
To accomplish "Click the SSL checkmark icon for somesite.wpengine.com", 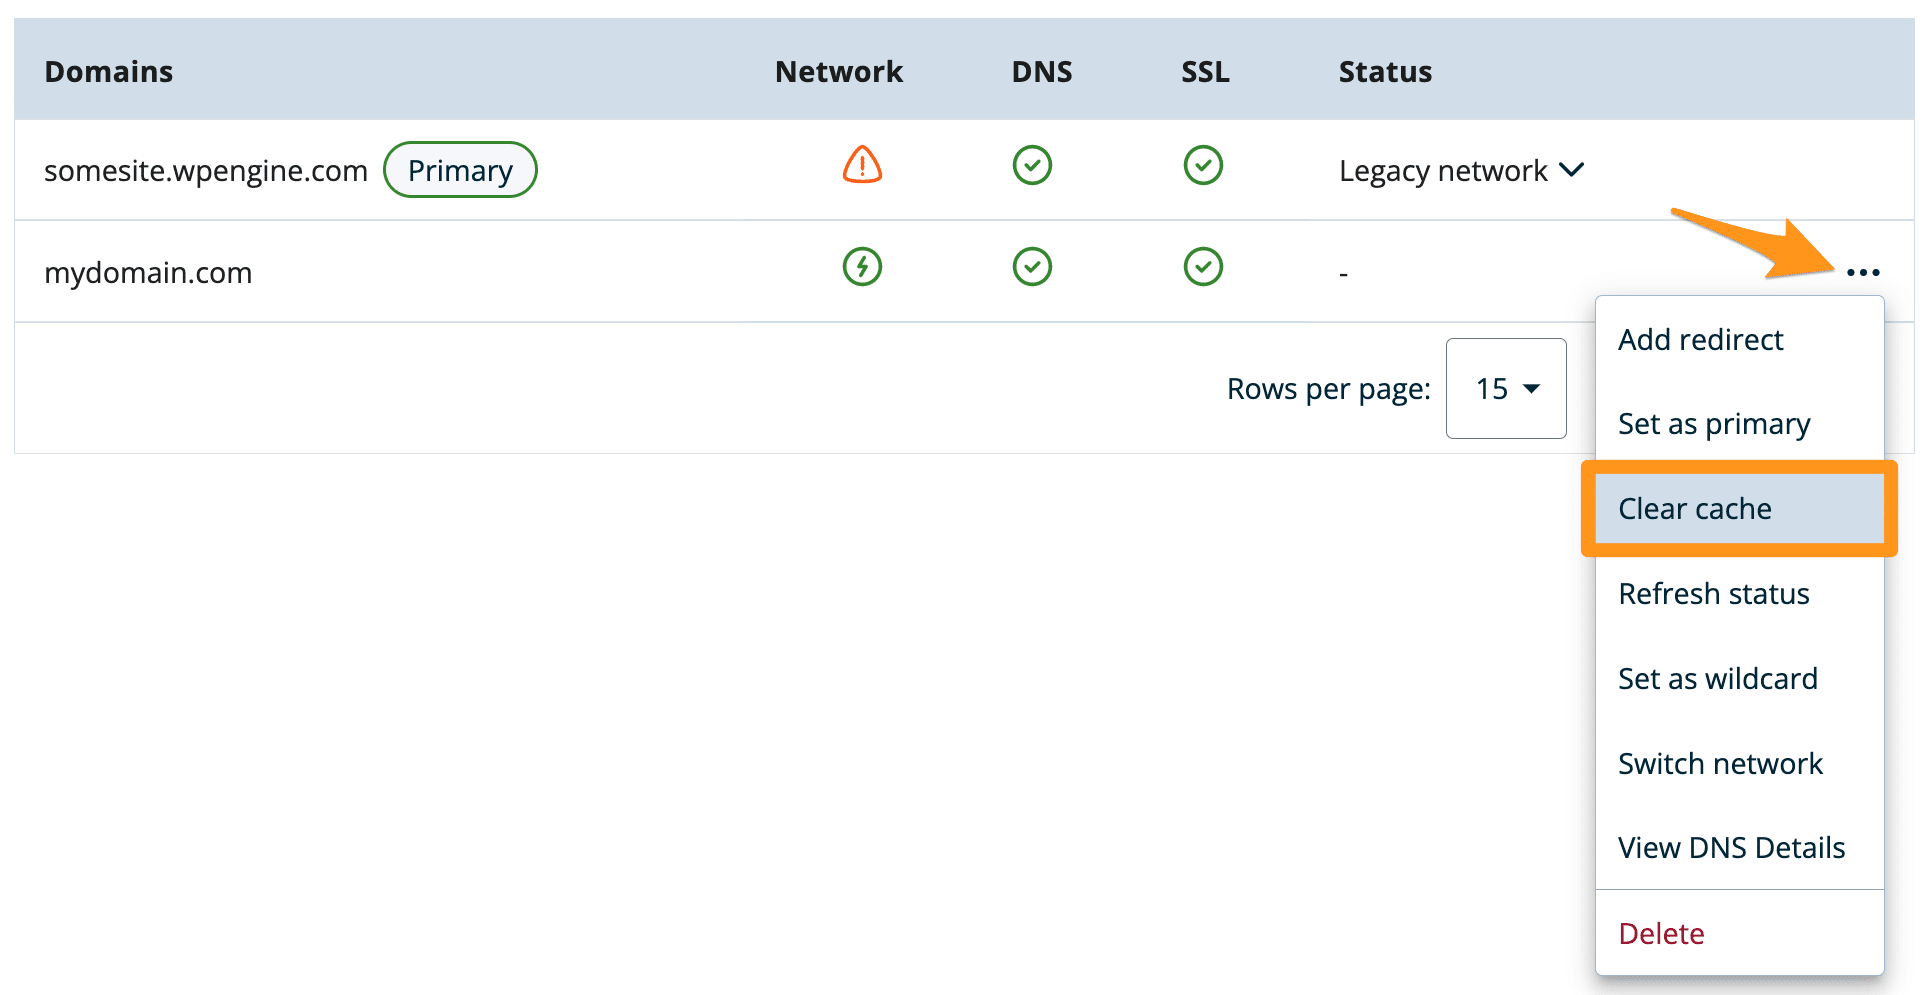I will pos(1203,166).
